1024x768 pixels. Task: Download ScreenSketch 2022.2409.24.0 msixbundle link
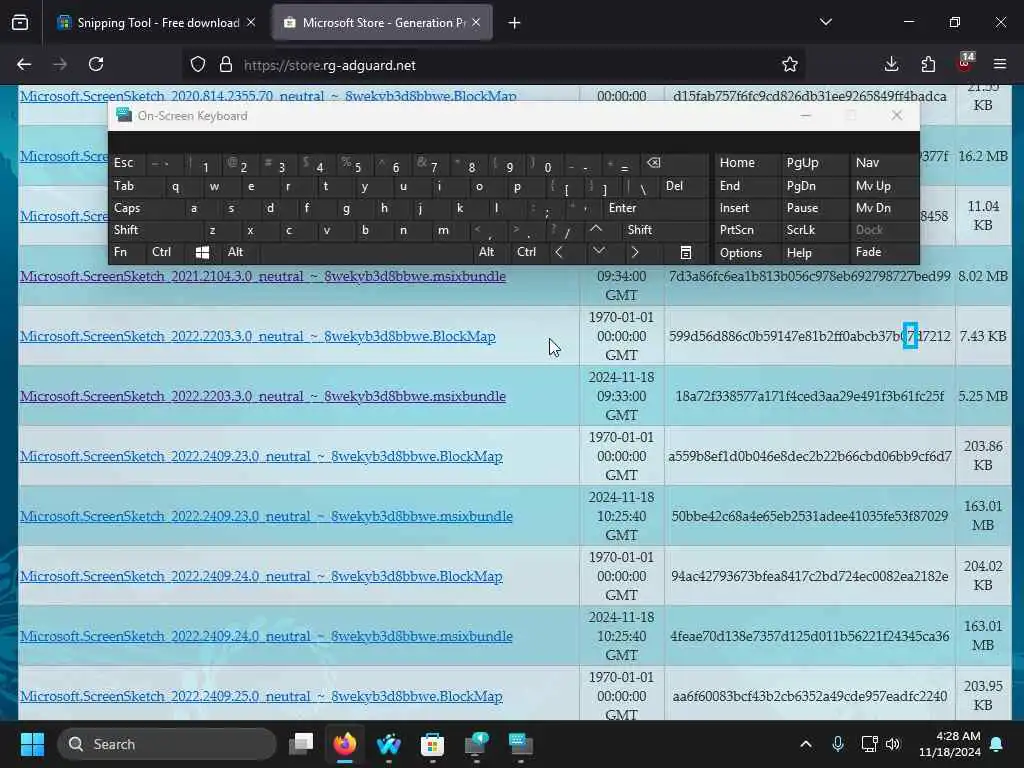pos(266,637)
